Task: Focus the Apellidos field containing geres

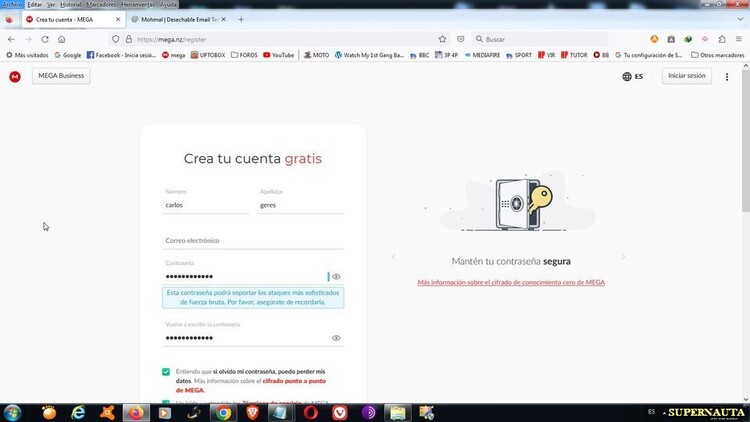Action: (300, 205)
